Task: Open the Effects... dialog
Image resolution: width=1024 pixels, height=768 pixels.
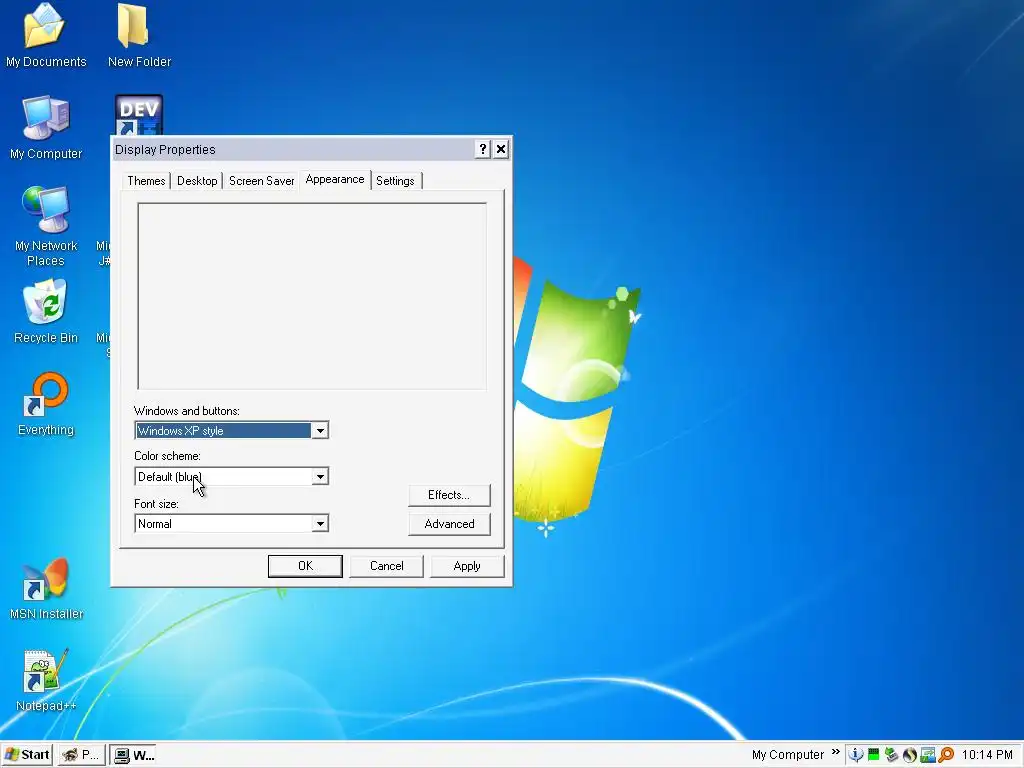Action: pyautogui.click(x=449, y=495)
